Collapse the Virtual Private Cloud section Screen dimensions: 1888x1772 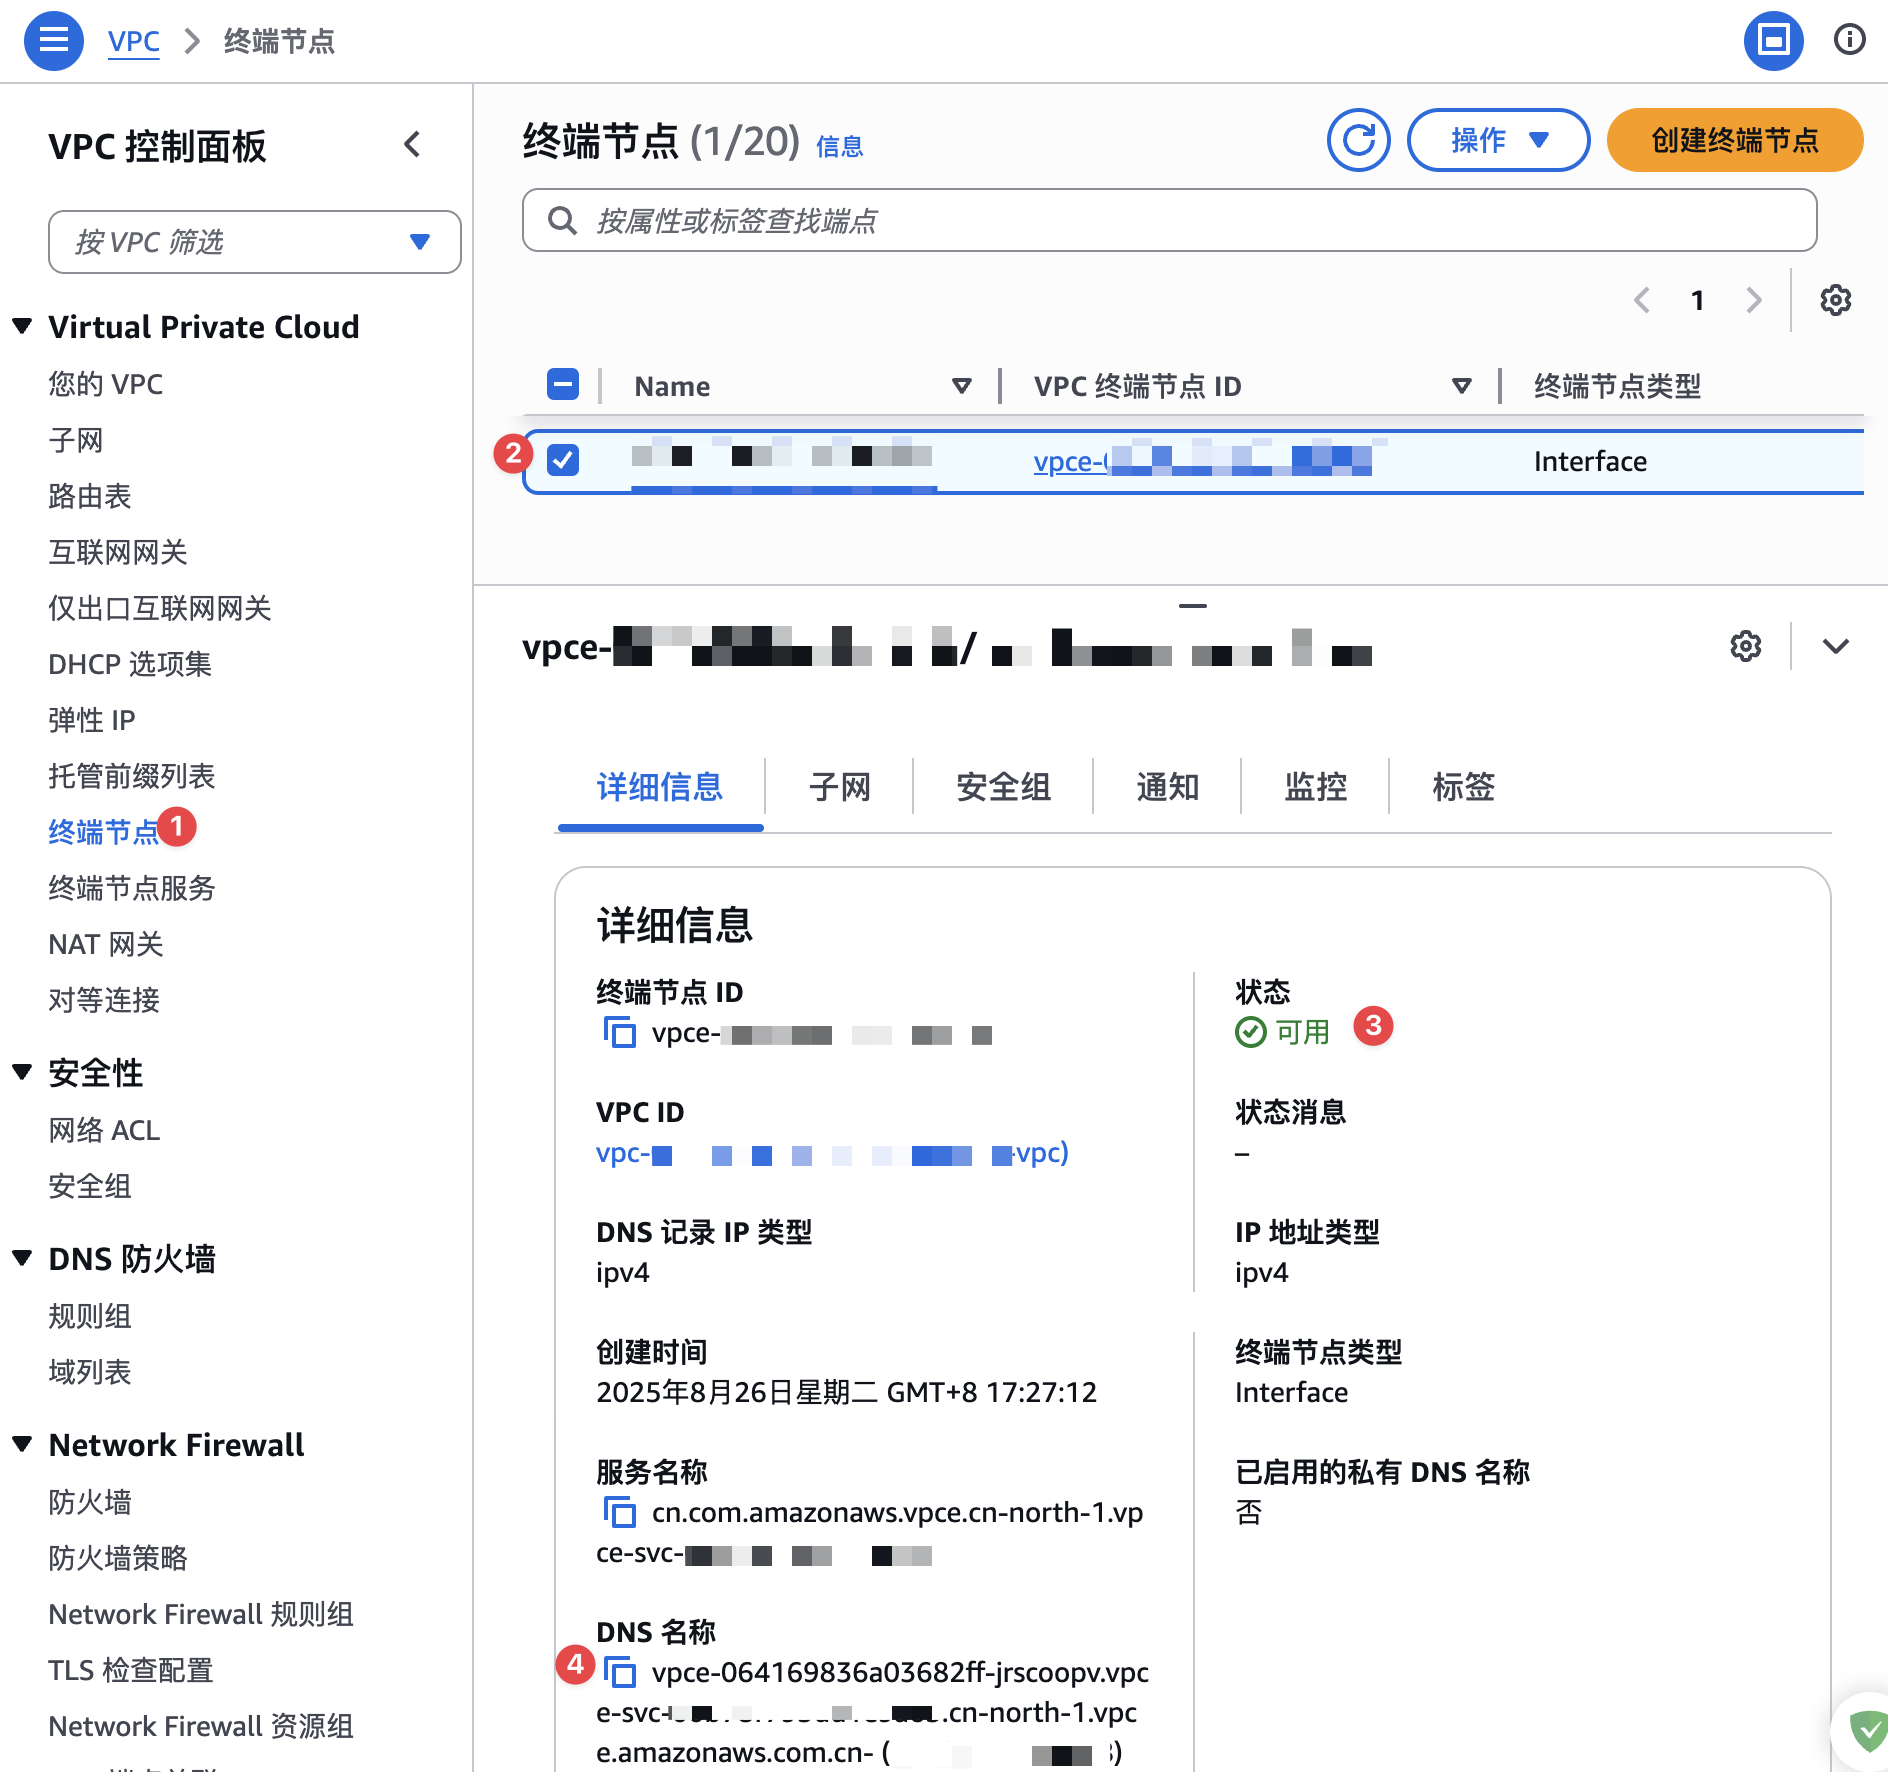(22, 326)
